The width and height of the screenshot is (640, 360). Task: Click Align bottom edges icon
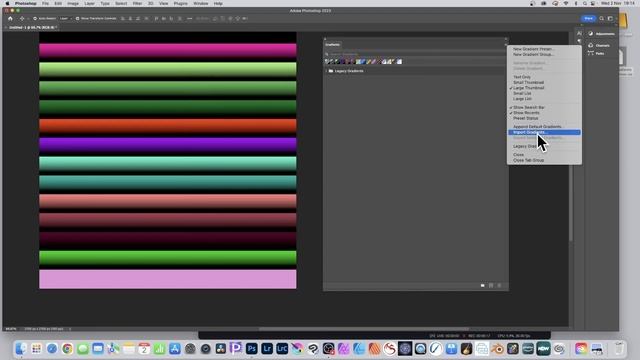pyautogui.click(x=171, y=18)
